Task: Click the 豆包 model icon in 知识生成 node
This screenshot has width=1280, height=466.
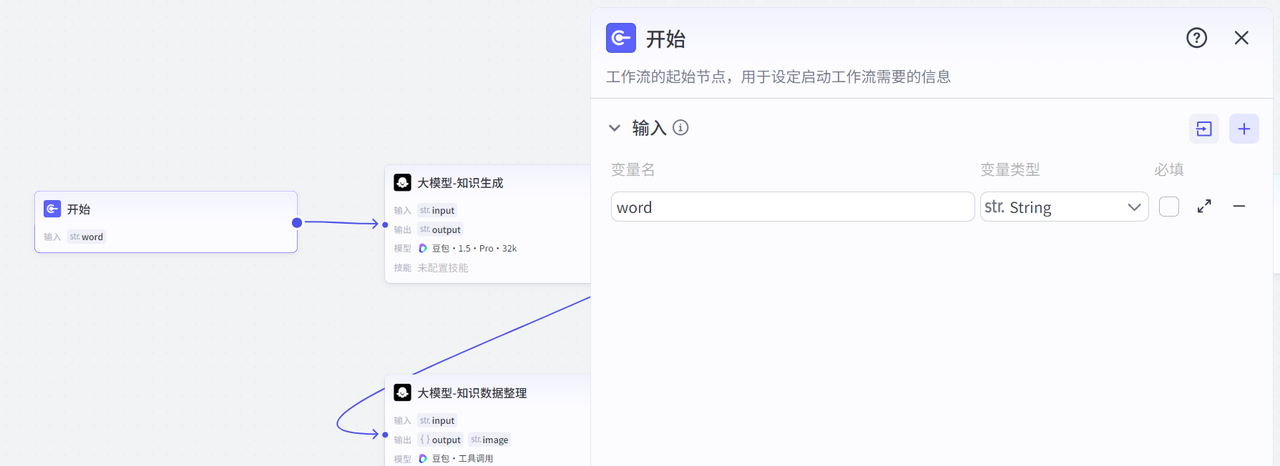Action: tap(423, 248)
